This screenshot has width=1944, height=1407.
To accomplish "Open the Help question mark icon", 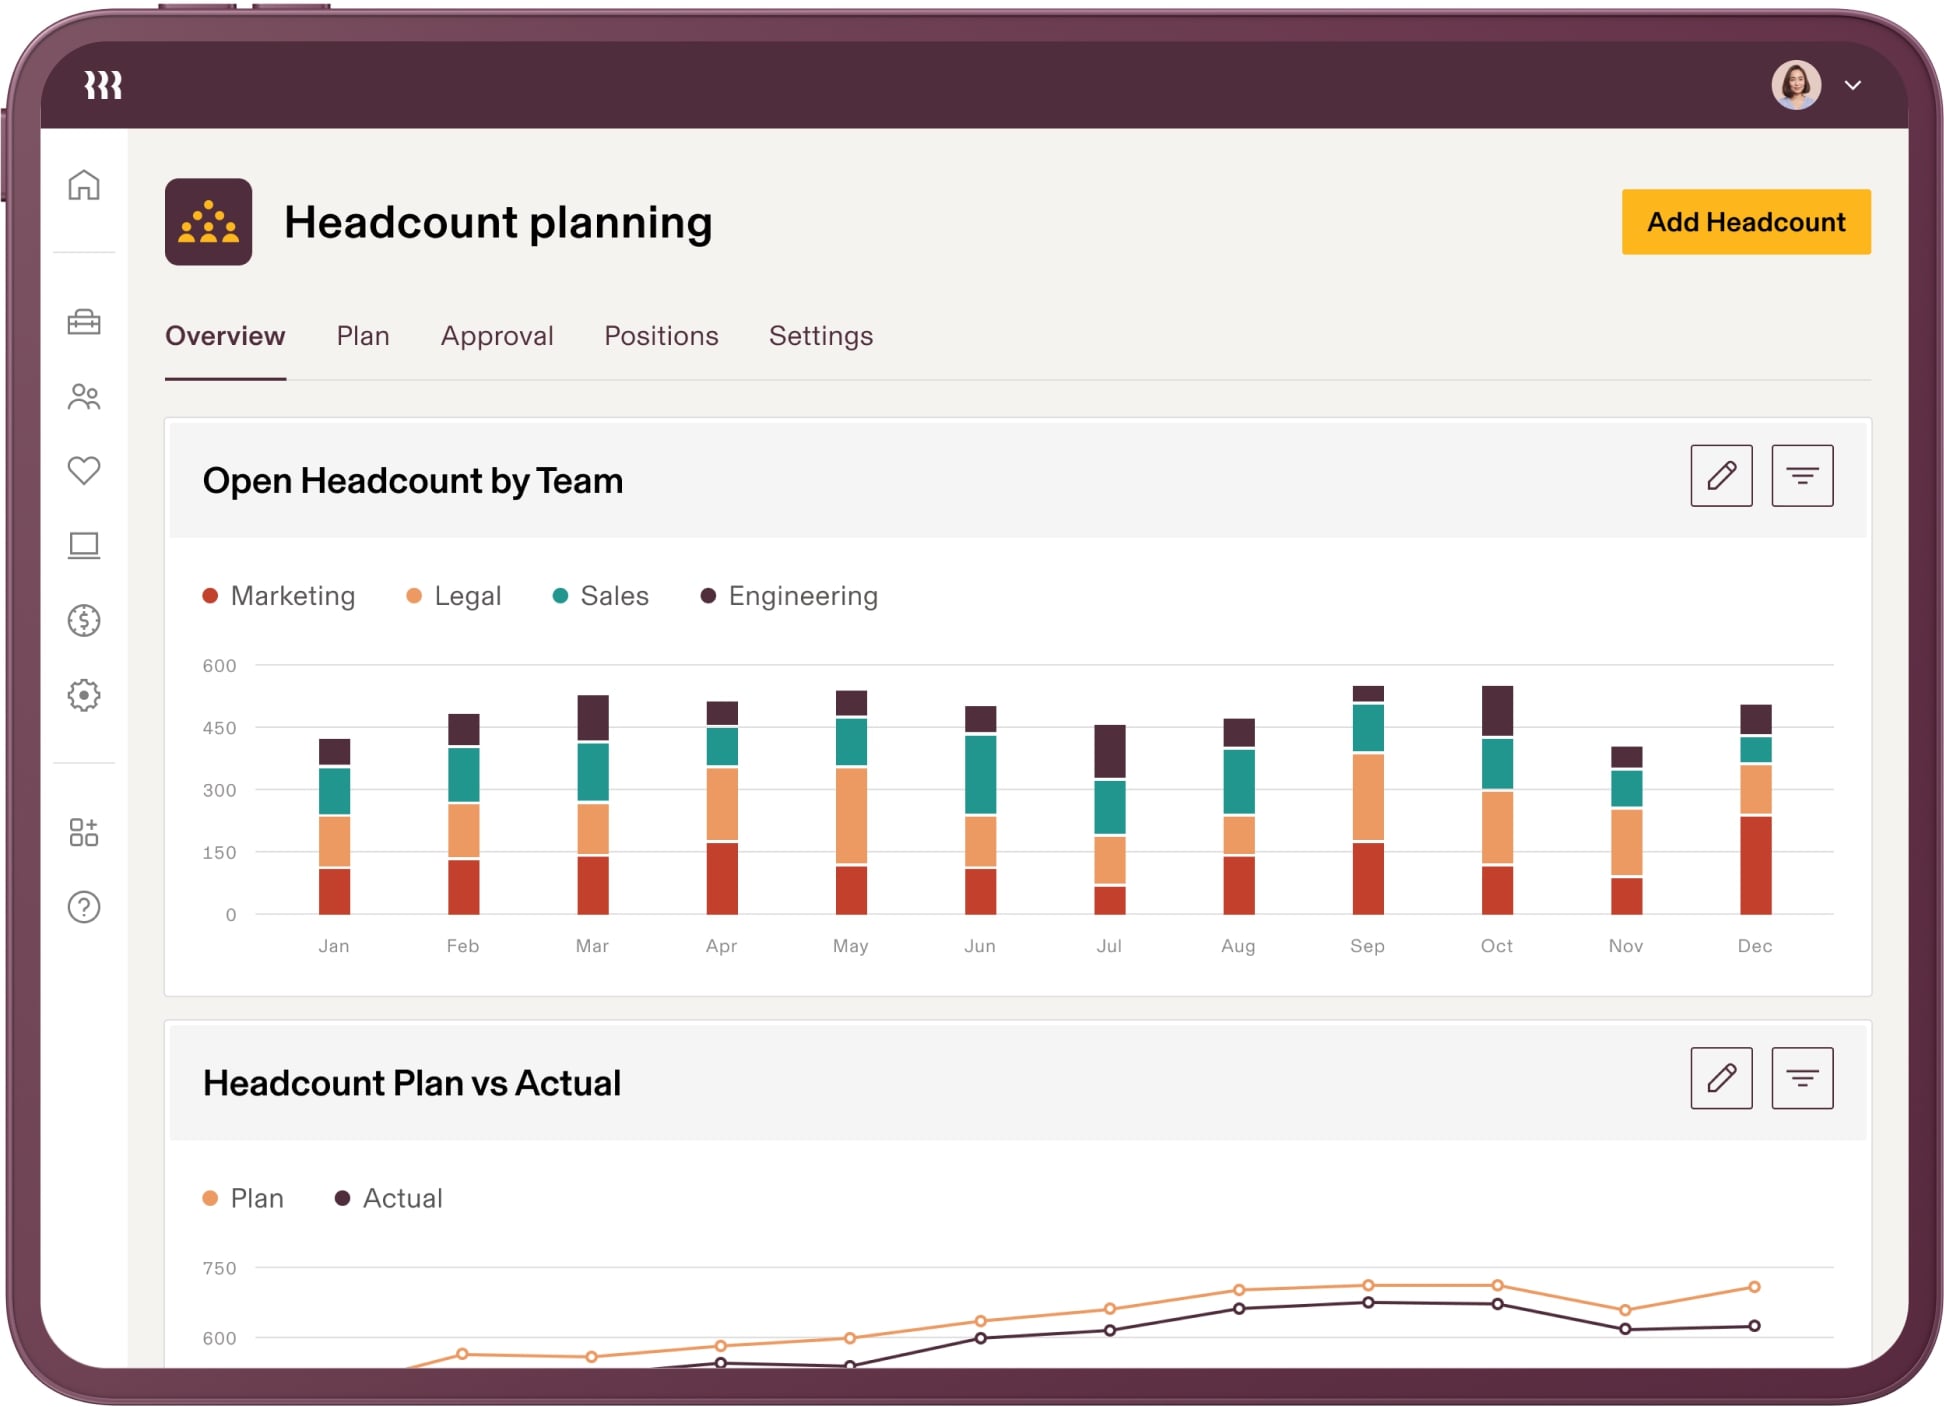I will point(84,907).
